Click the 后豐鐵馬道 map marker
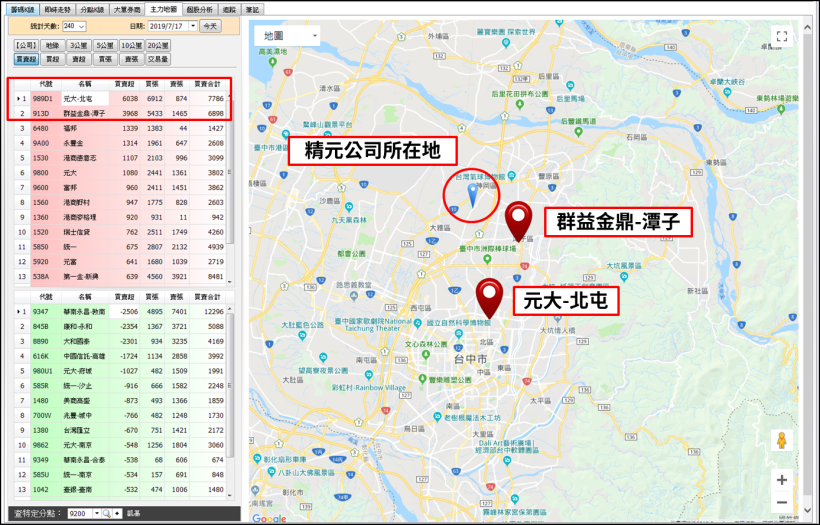 click(578, 131)
